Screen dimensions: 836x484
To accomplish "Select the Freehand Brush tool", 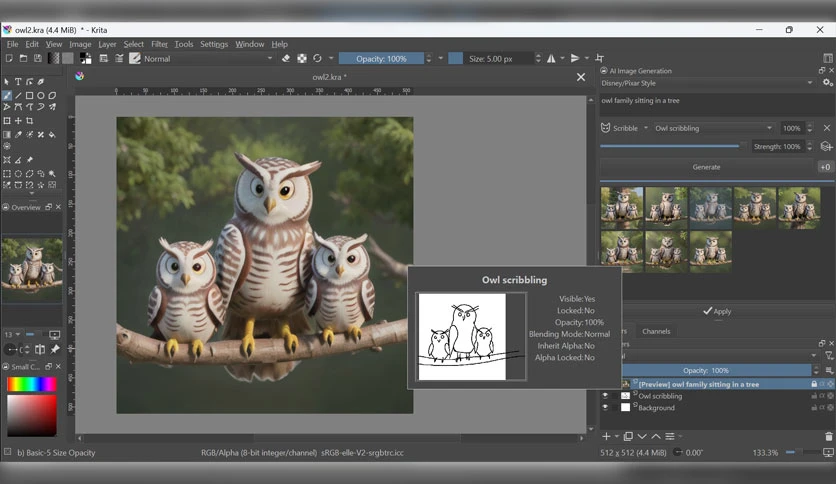I will click(x=7, y=95).
